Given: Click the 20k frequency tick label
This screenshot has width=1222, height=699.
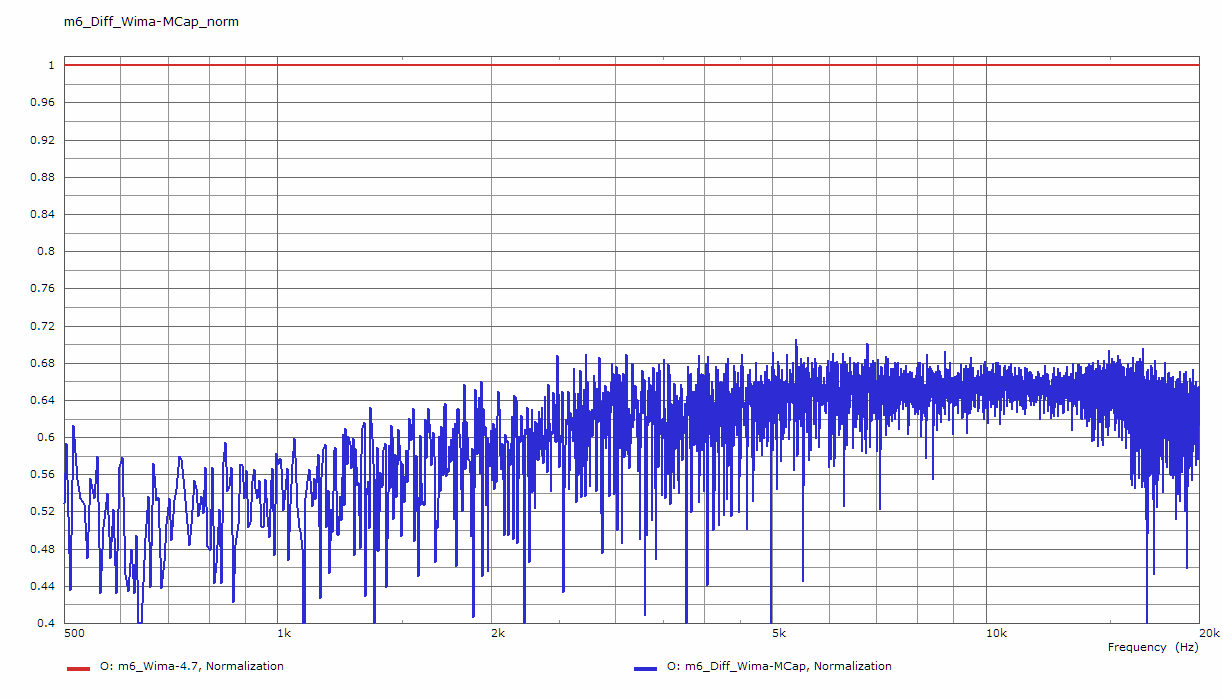Looking at the screenshot, I should [x=1207, y=634].
